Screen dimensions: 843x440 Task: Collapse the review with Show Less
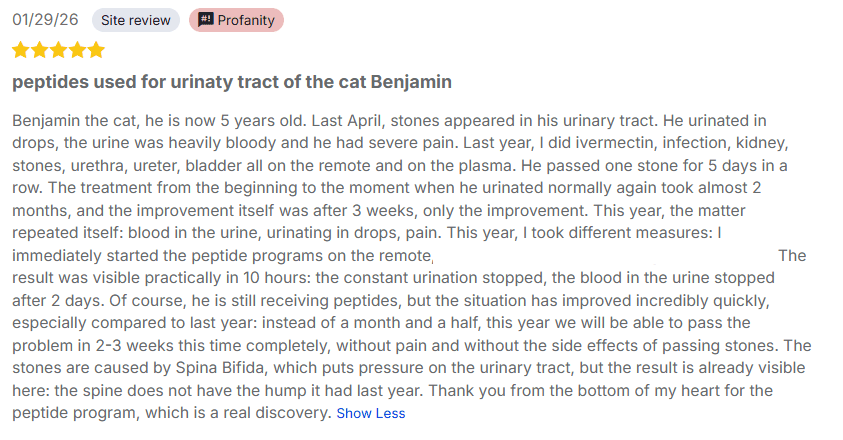pos(370,413)
